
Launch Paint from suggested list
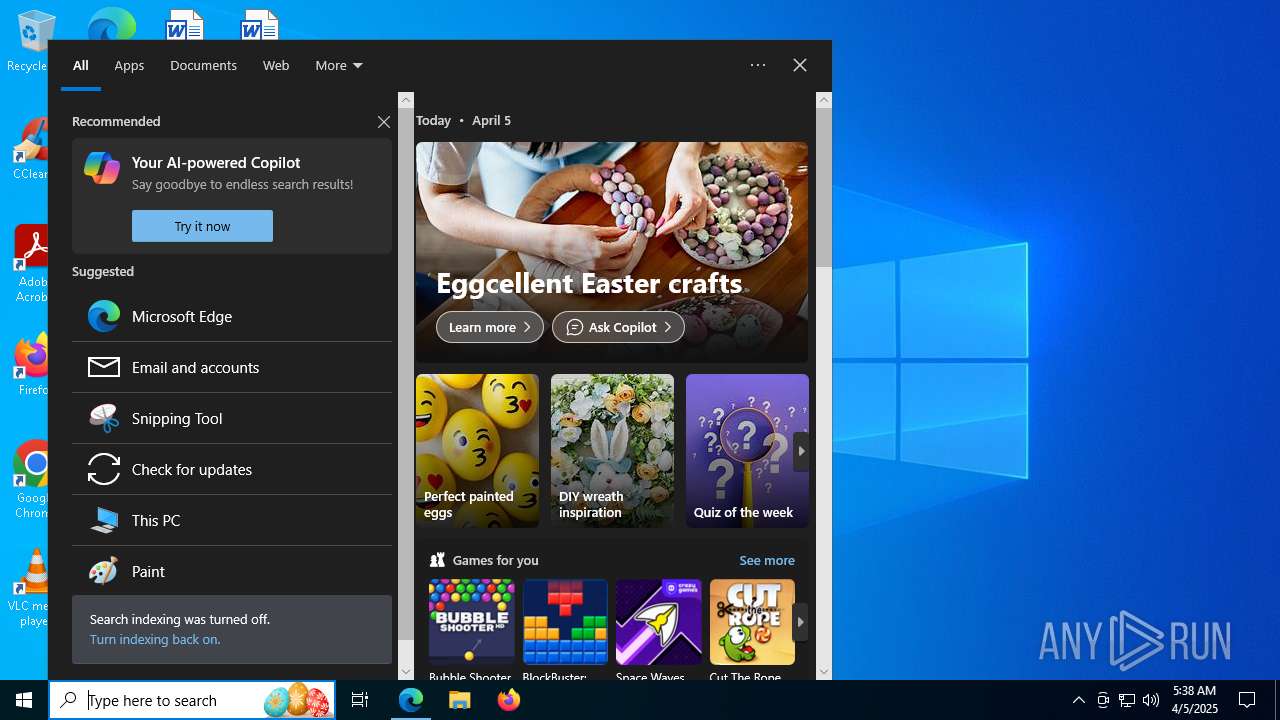[232, 571]
